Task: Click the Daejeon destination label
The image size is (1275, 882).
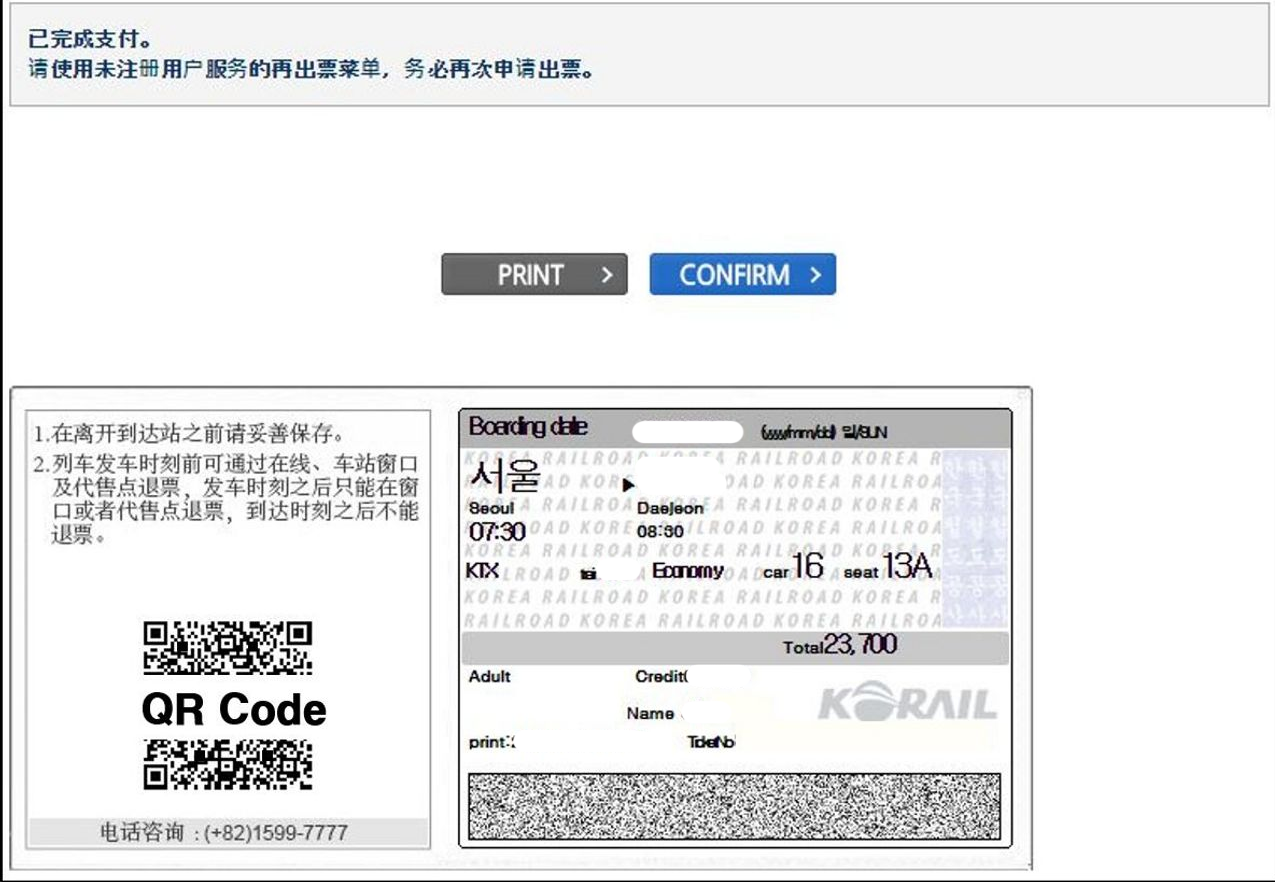Action: click(x=670, y=508)
